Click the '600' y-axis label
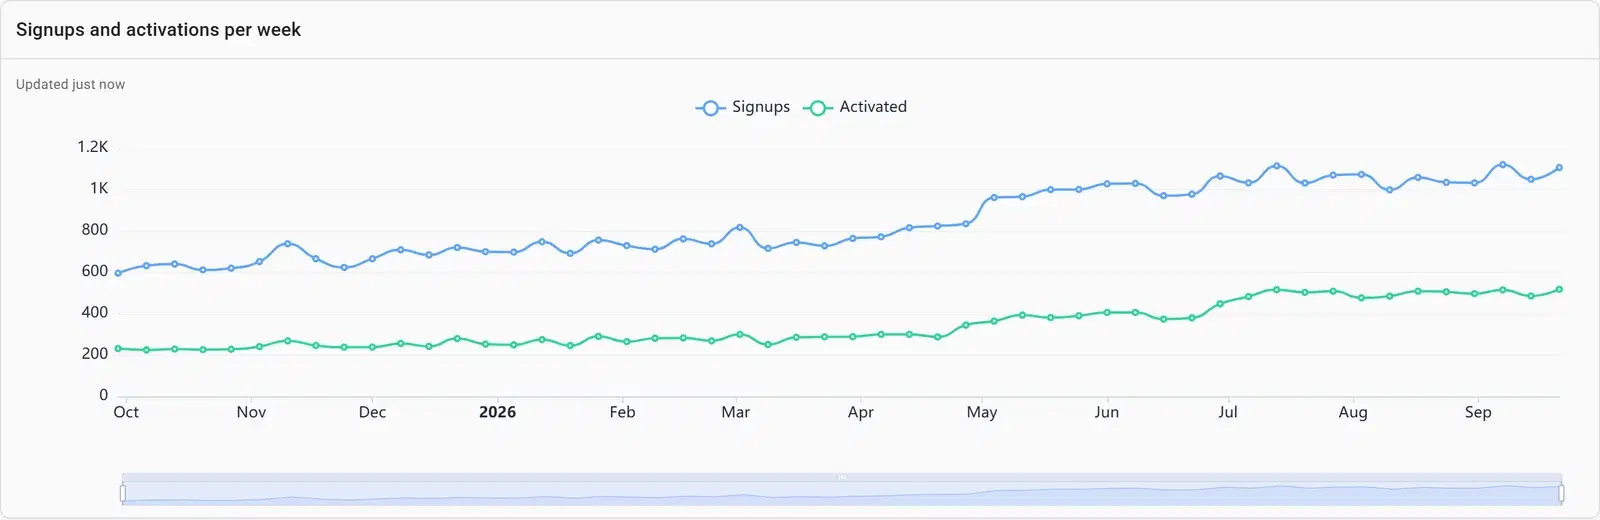This screenshot has width=1600, height=520. click(x=95, y=271)
